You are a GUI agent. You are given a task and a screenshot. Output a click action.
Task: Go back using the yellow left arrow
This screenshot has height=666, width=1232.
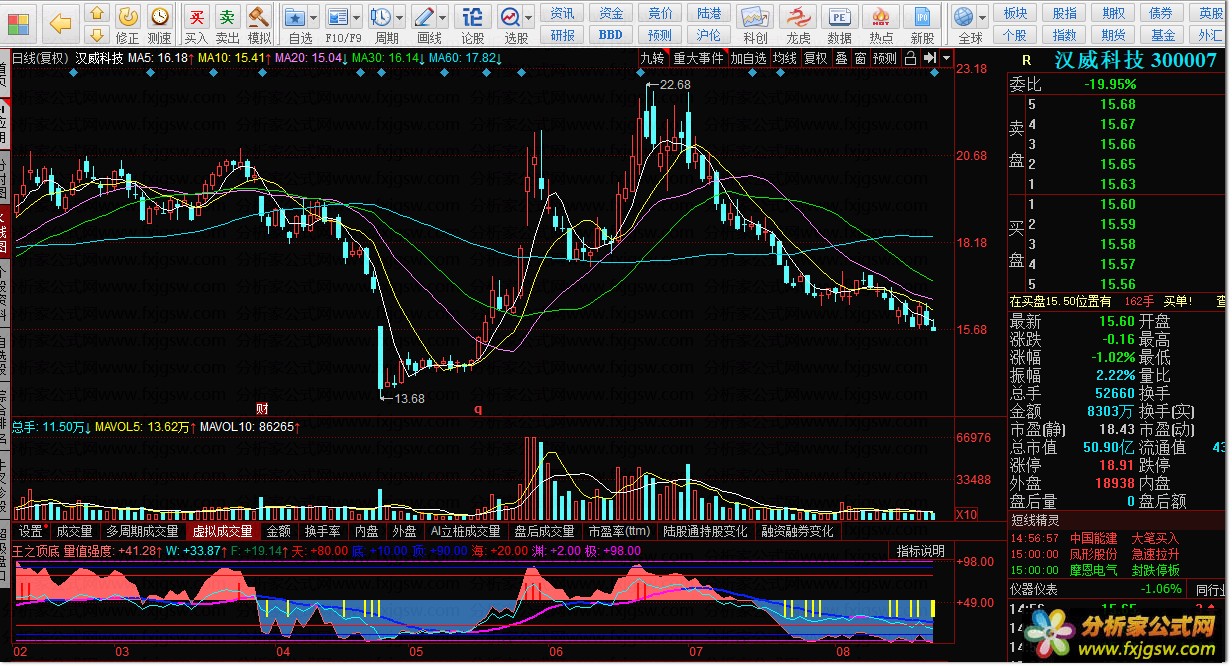pos(61,22)
